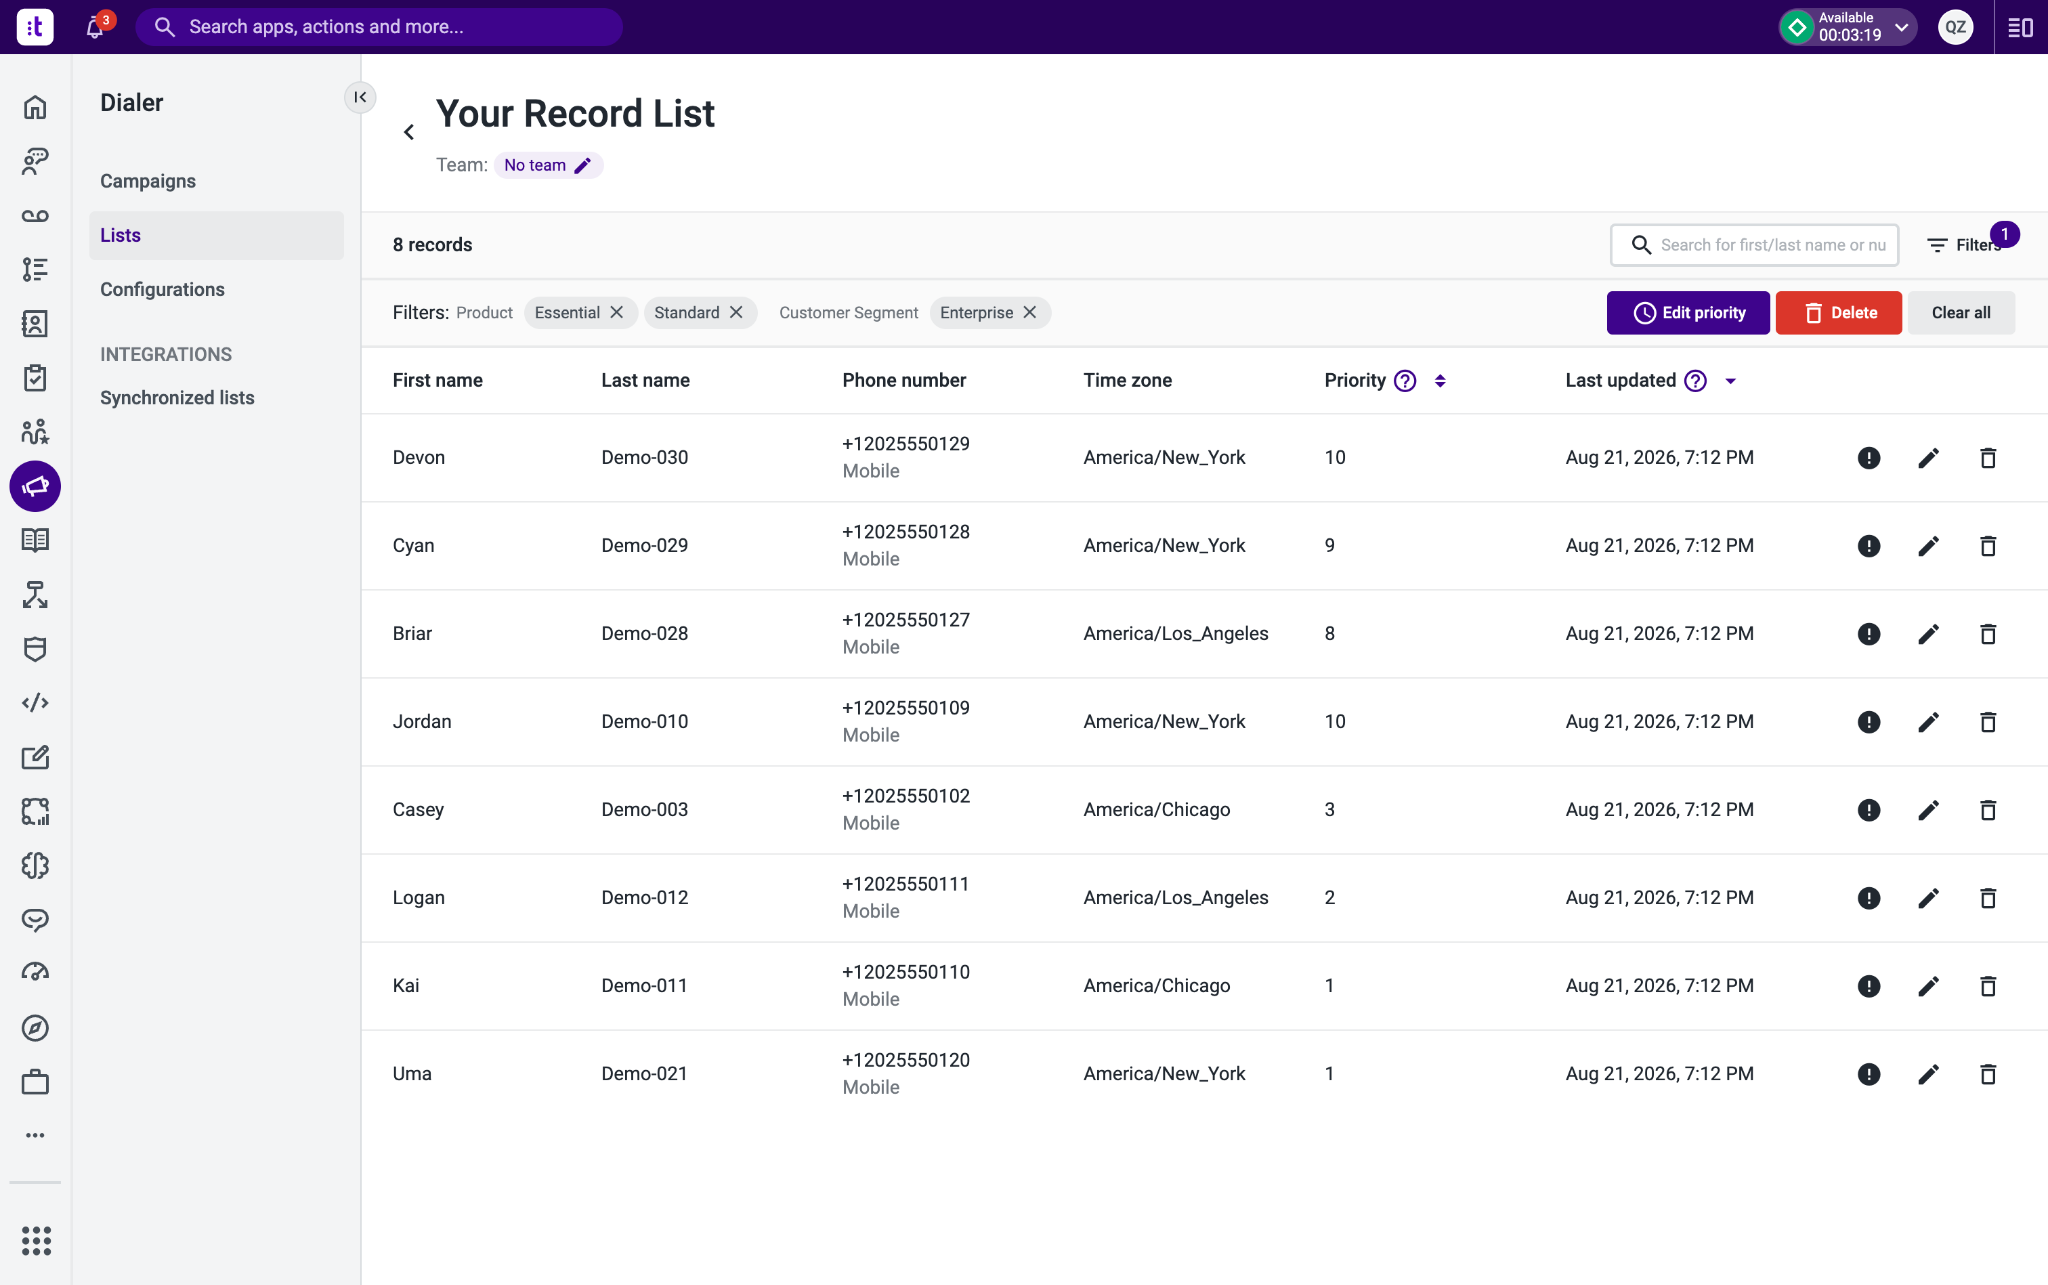Click the Home icon in sidebar
Screen dimensions: 2048x1285
point(35,107)
